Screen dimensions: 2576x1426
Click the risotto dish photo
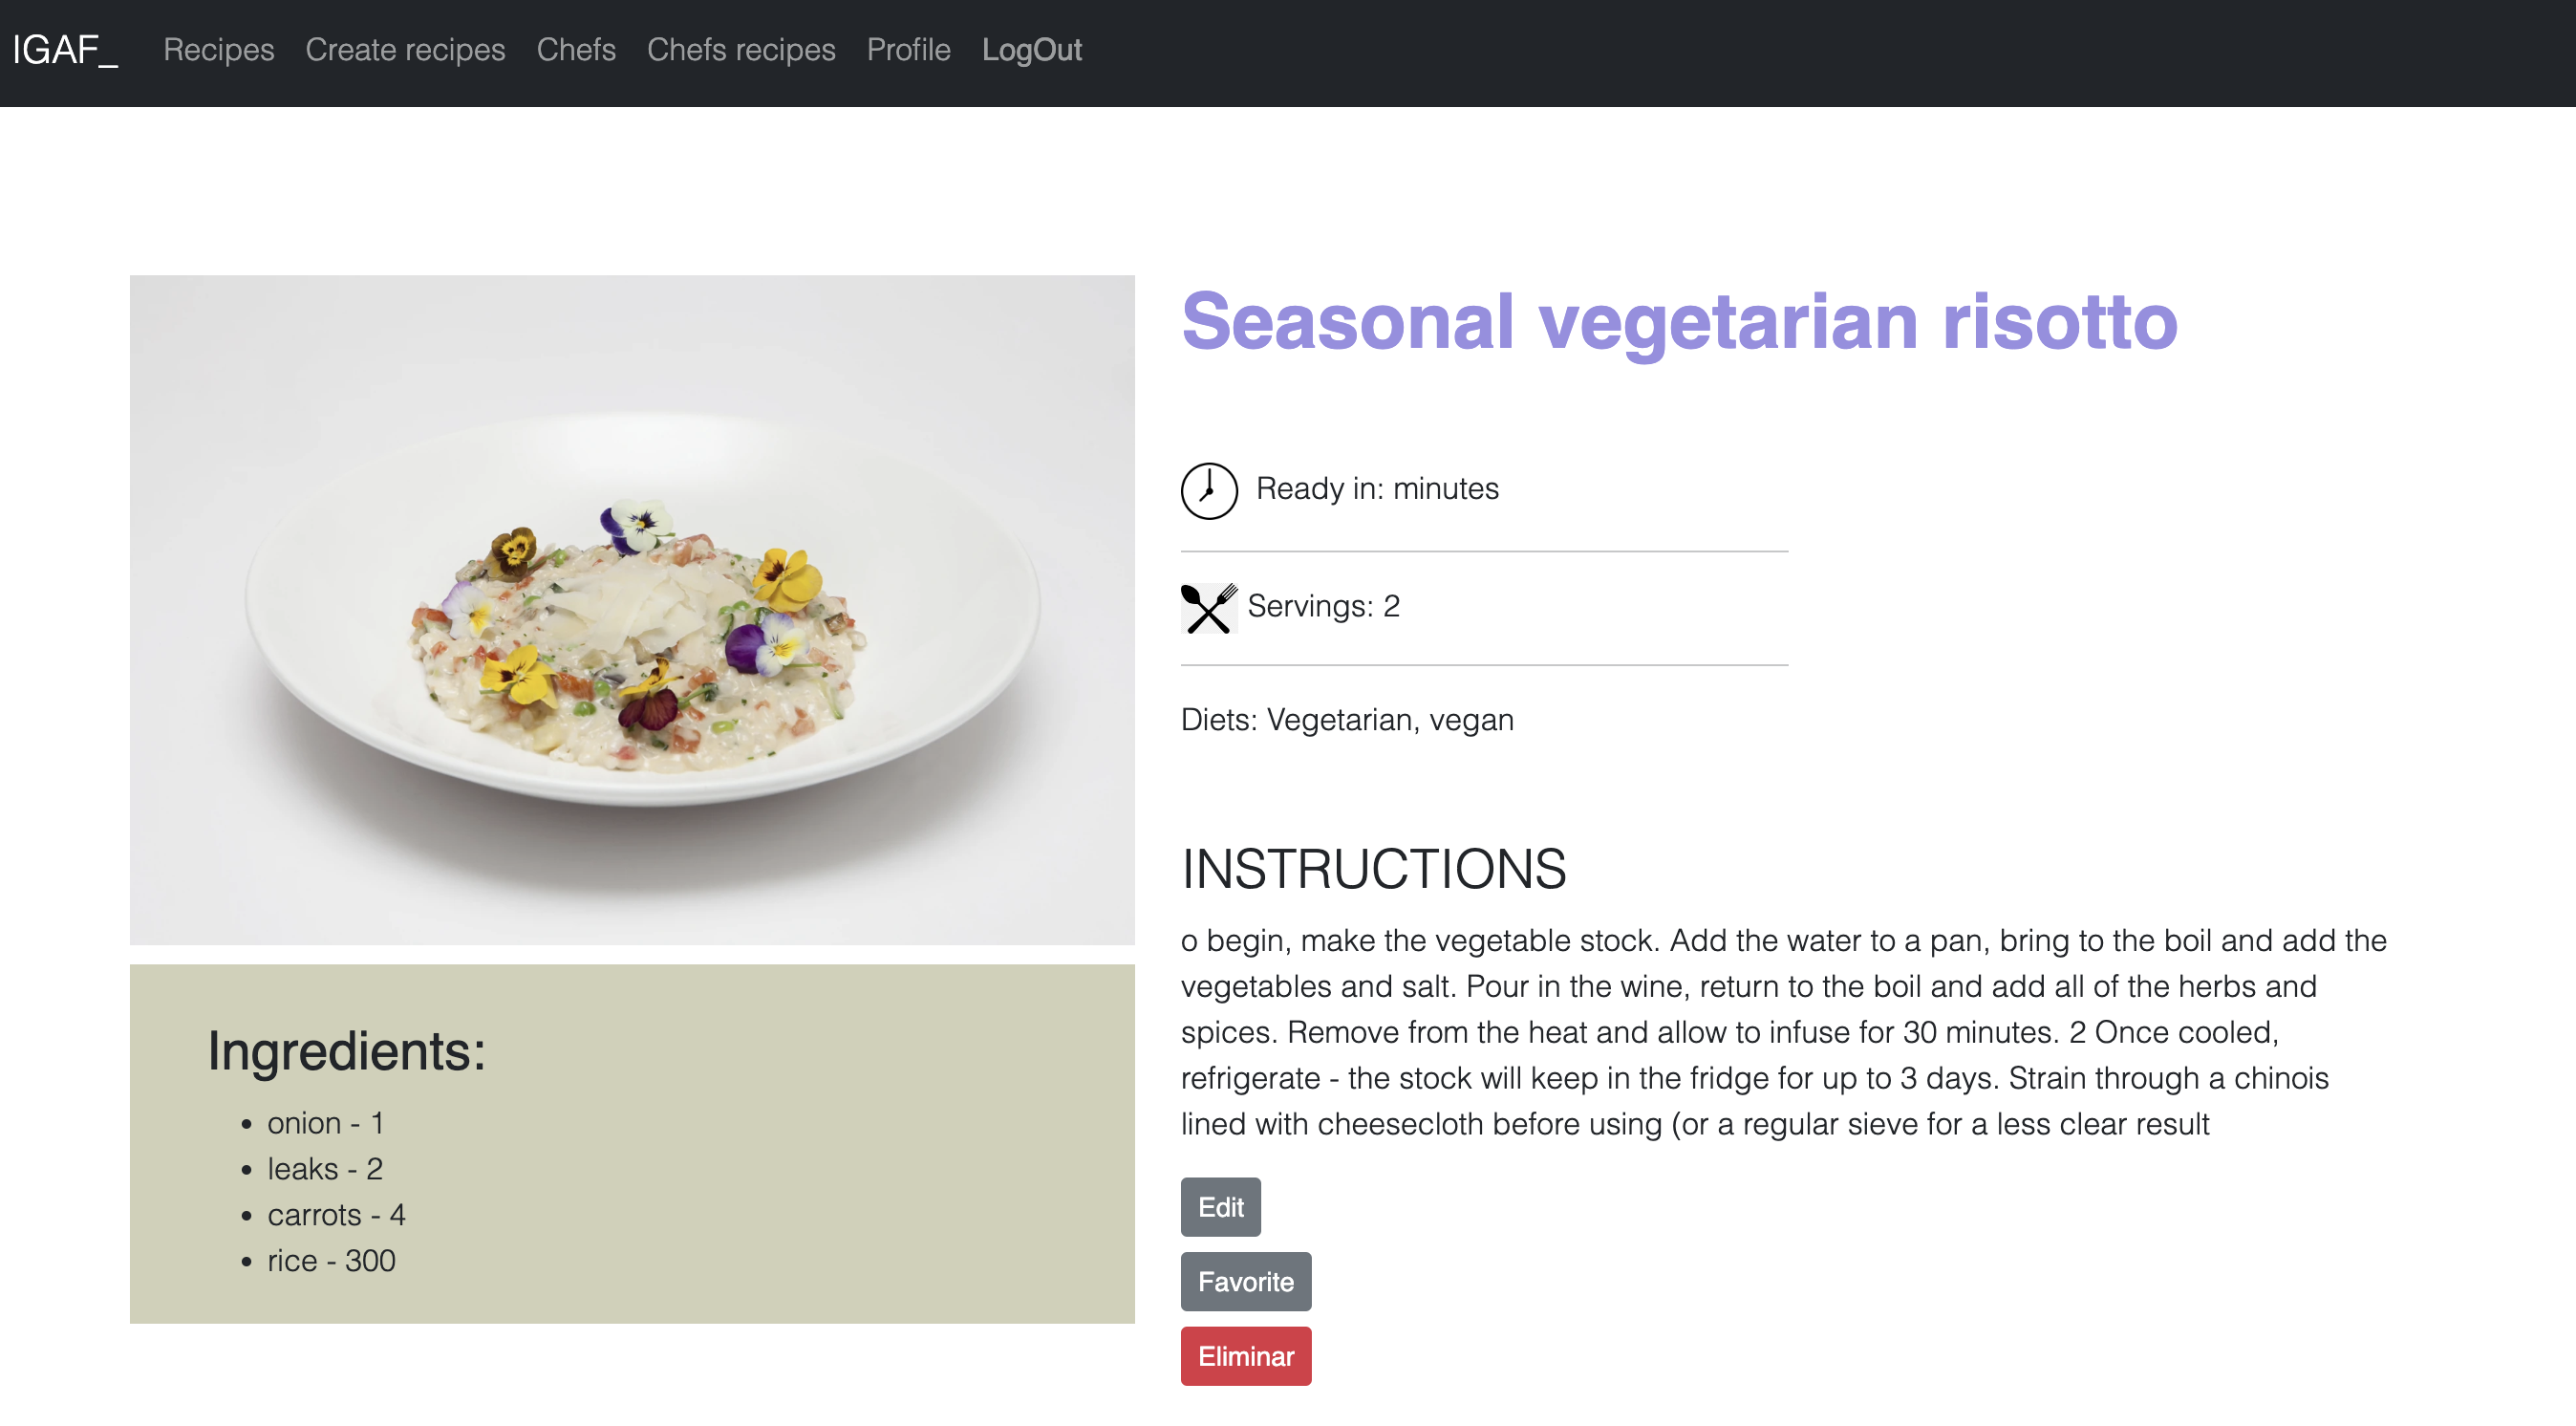click(x=632, y=609)
